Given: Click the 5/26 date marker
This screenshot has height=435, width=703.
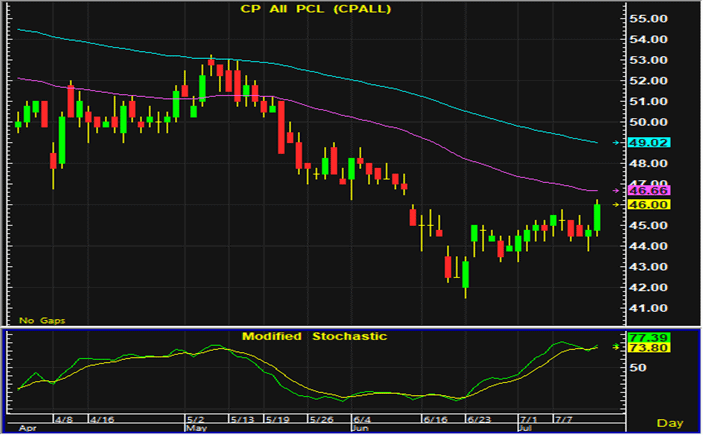Looking at the screenshot, I should tap(321, 420).
